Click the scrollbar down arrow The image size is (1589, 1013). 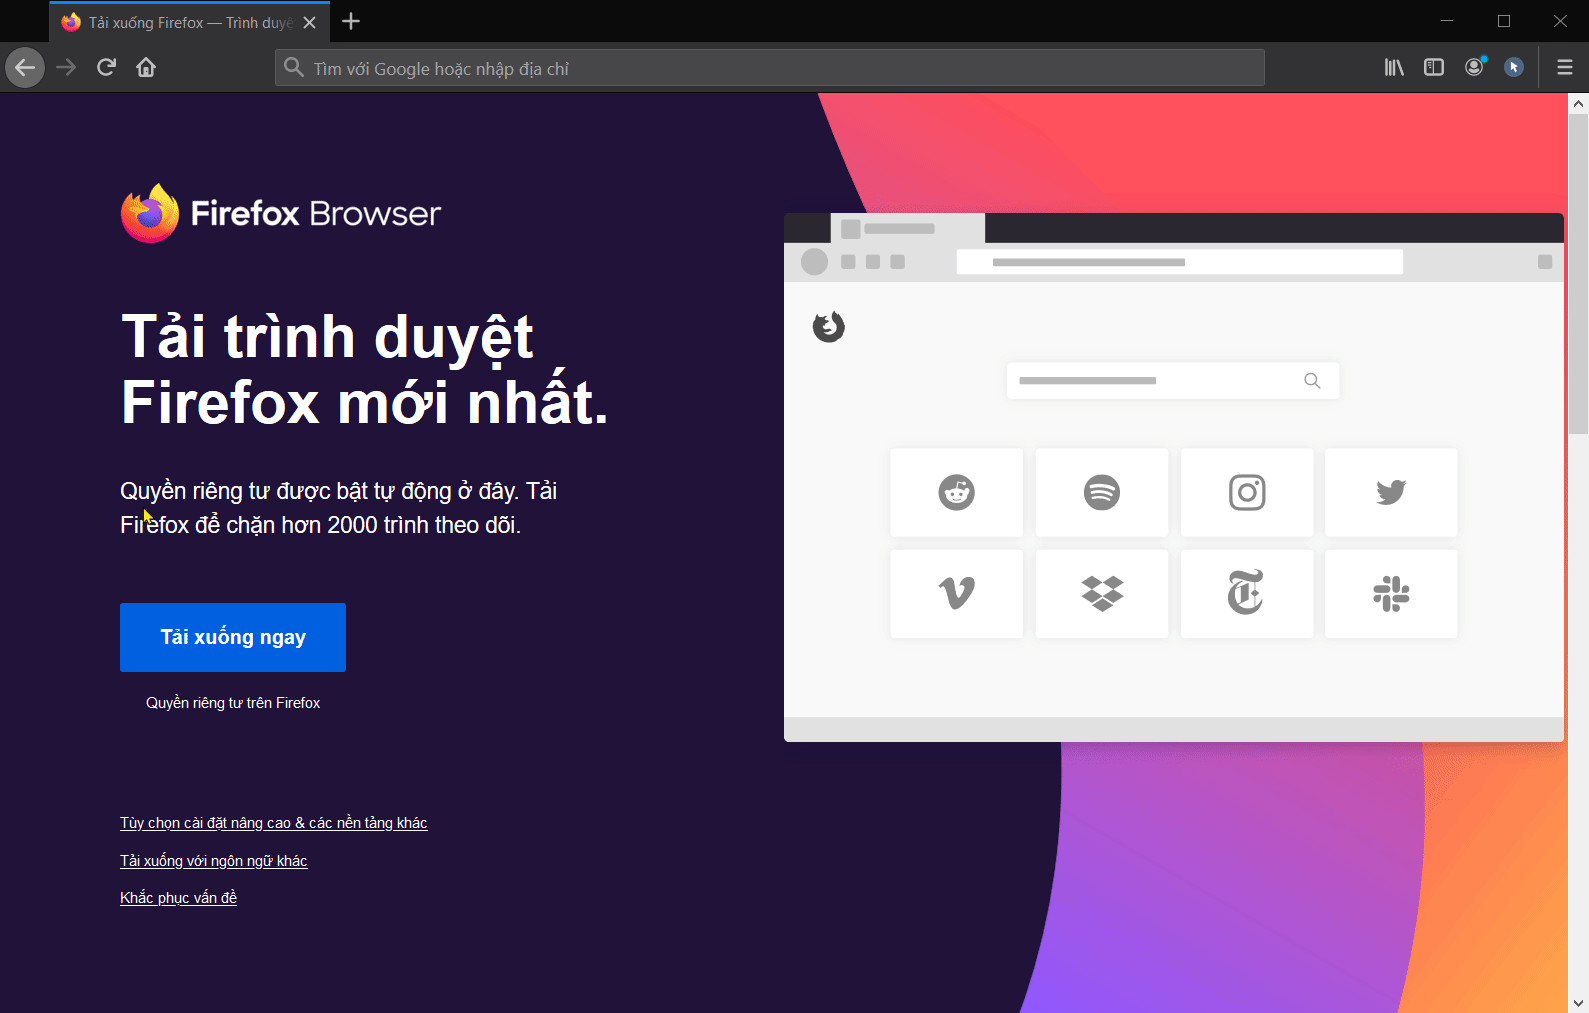point(1578,1003)
